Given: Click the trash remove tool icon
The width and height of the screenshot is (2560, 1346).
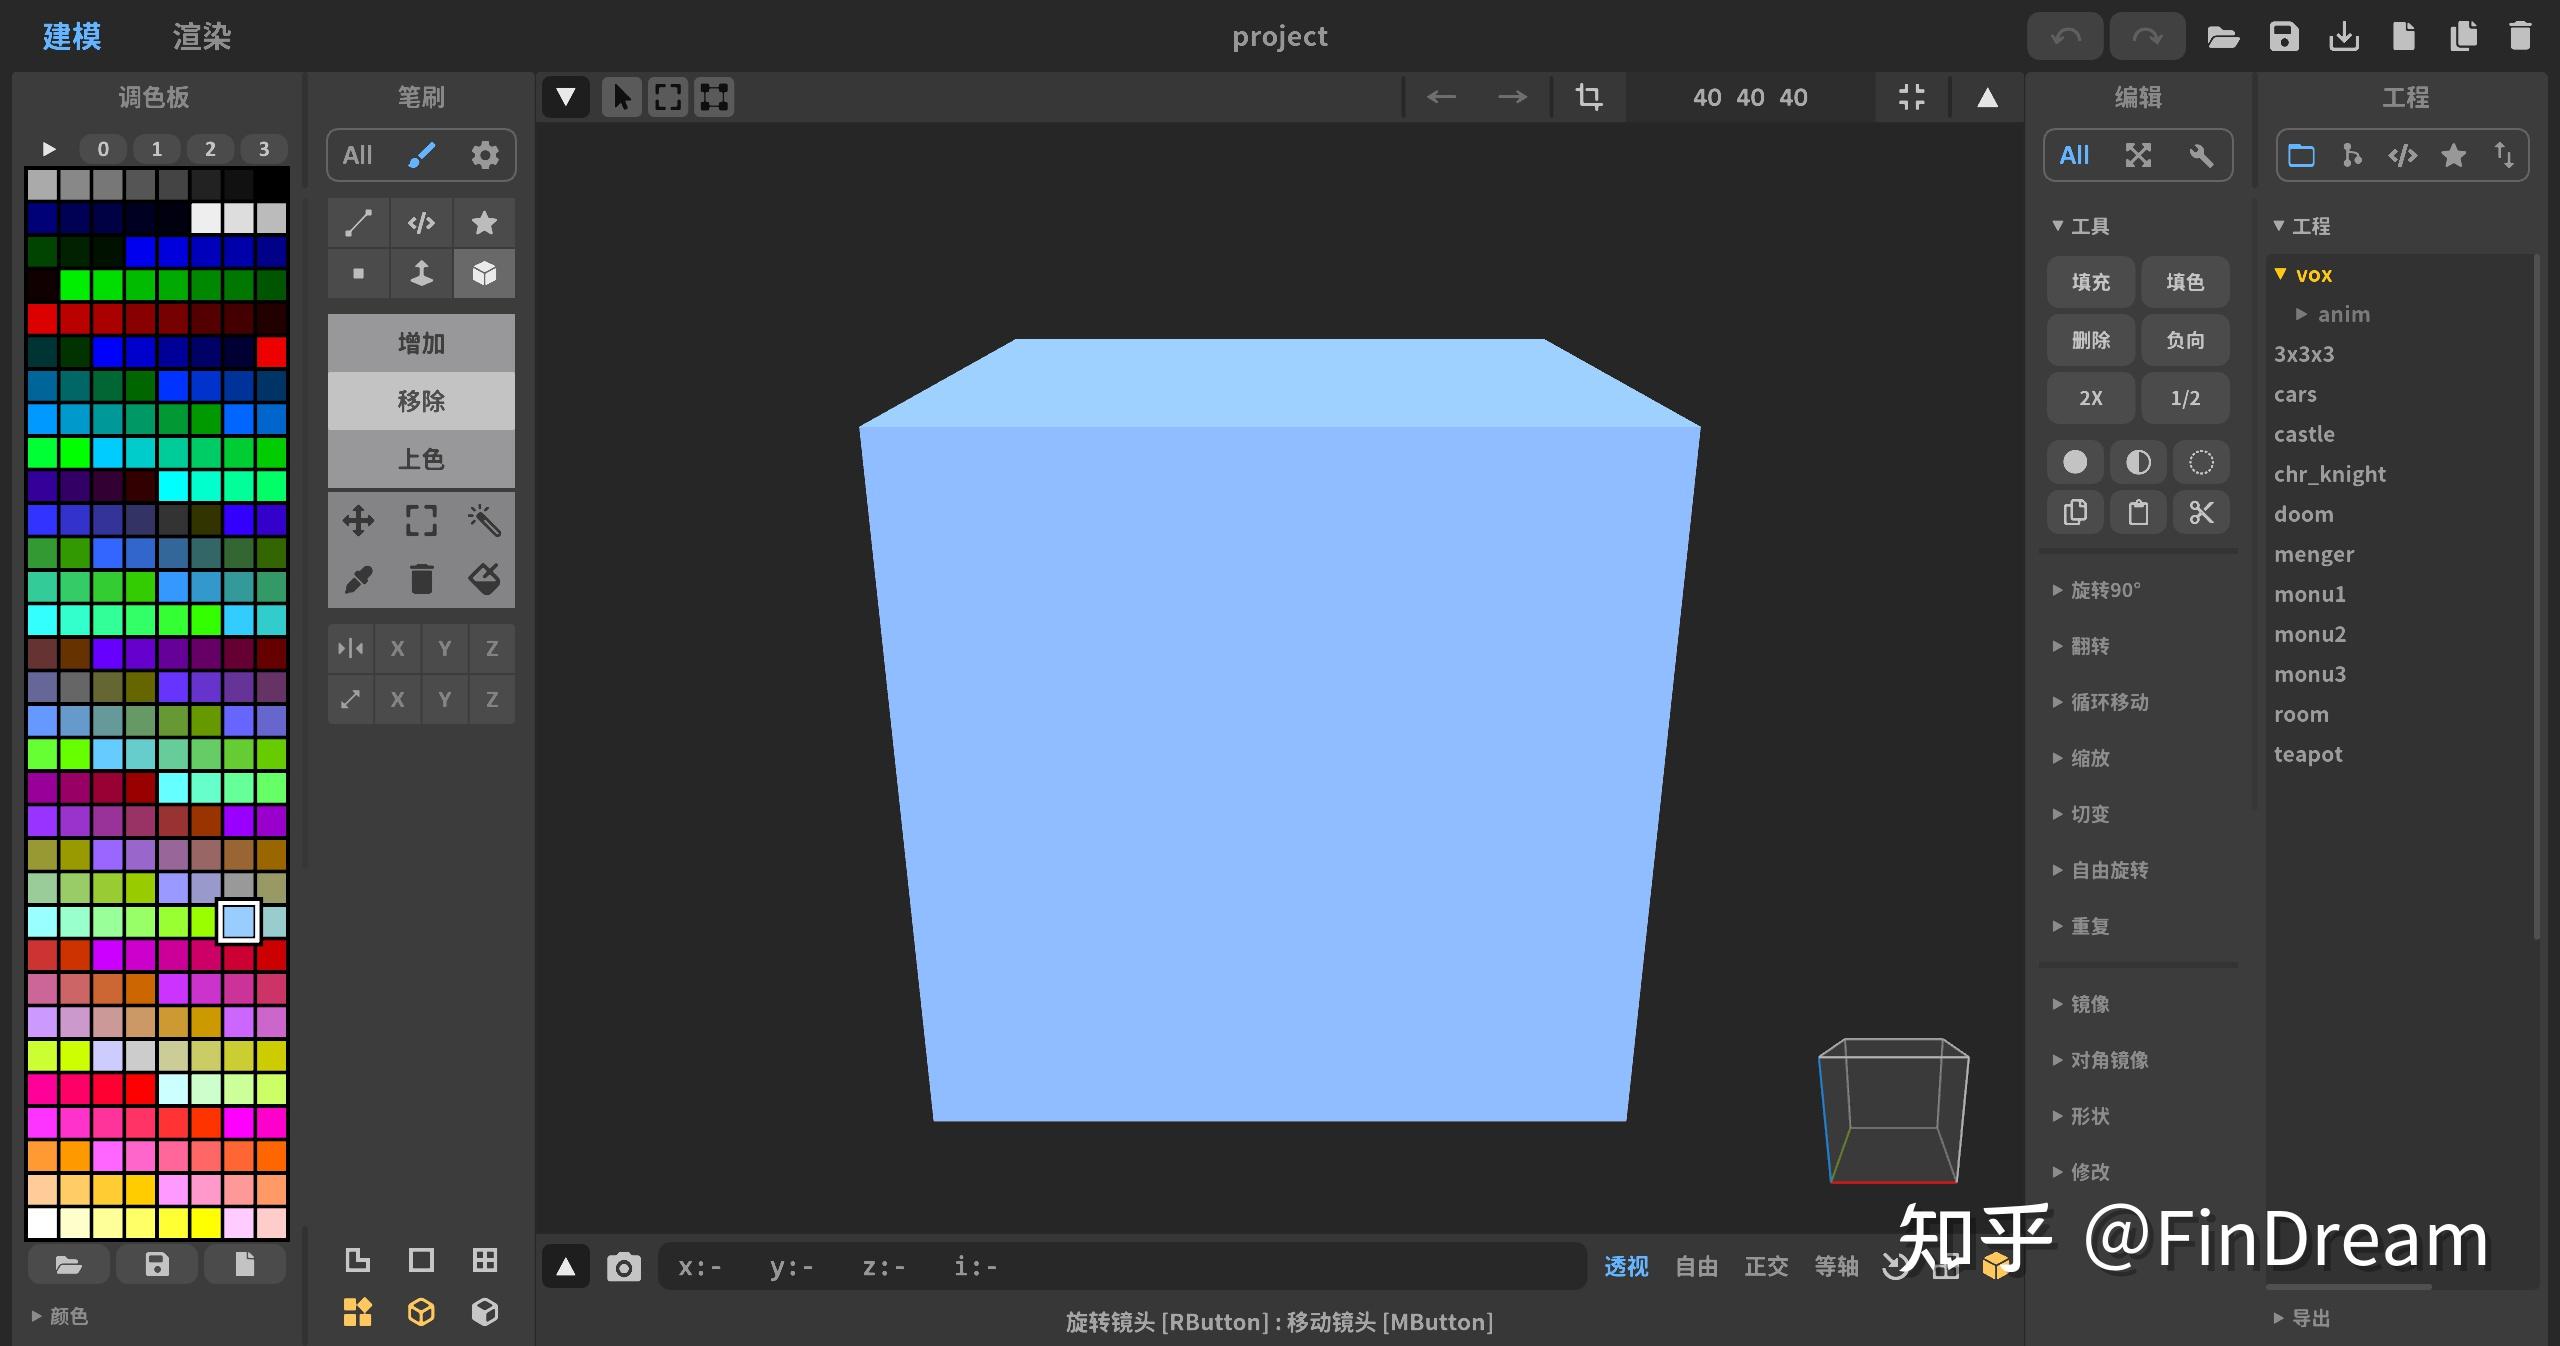Looking at the screenshot, I should coord(421,579).
